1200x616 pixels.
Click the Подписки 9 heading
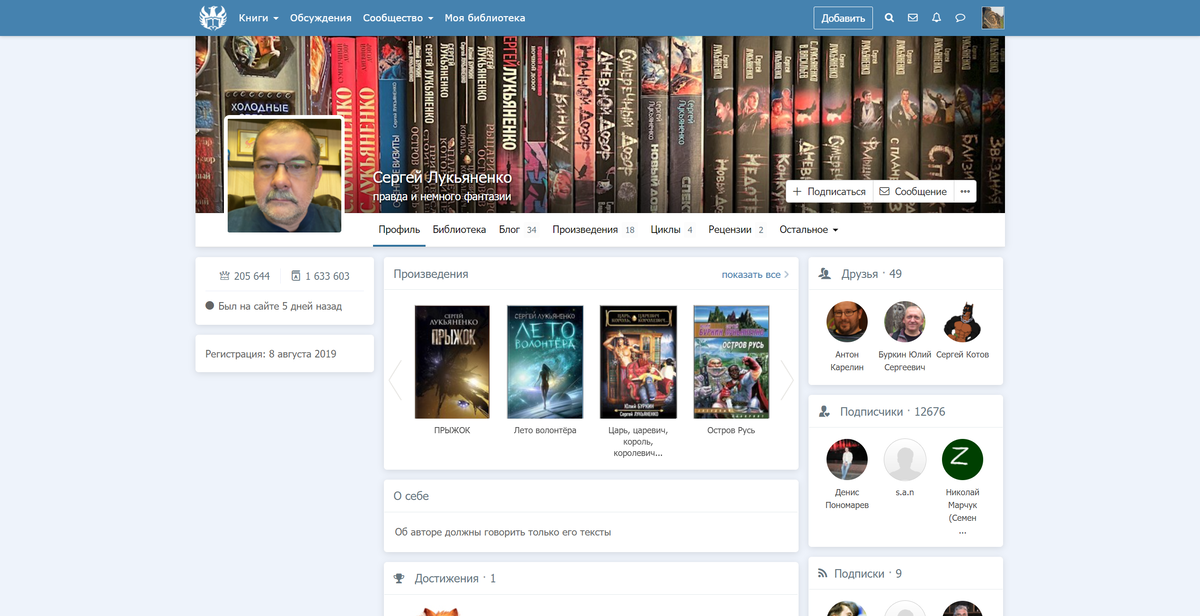pyautogui.click(x=868, y=574)
